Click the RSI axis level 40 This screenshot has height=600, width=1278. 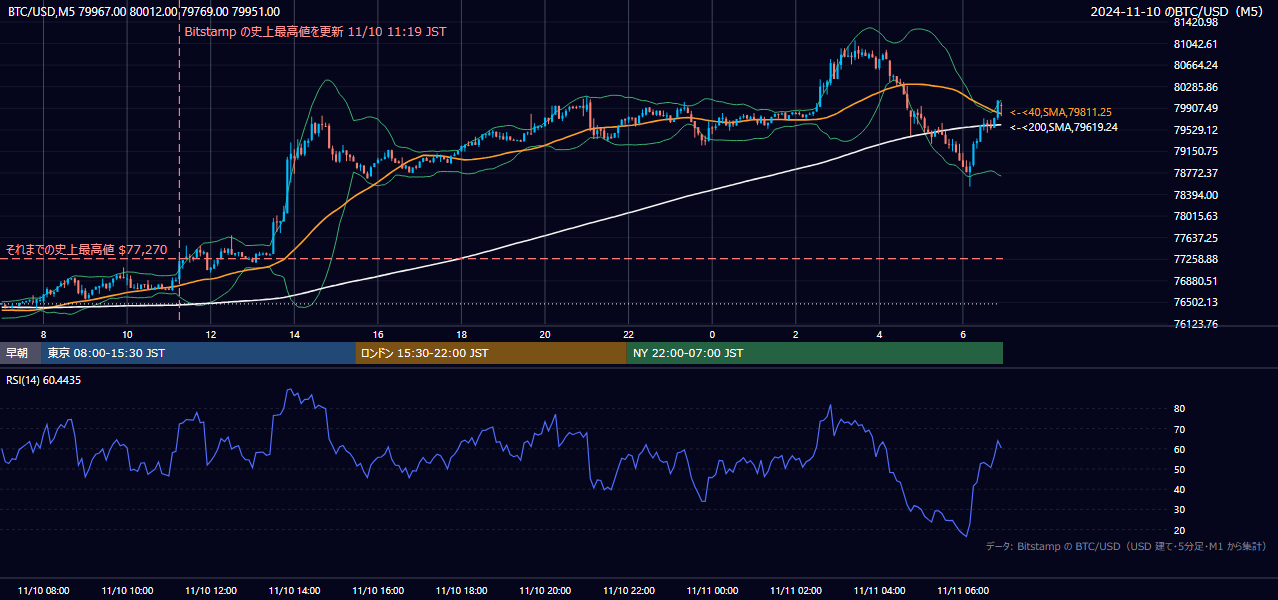[1179, 489]
